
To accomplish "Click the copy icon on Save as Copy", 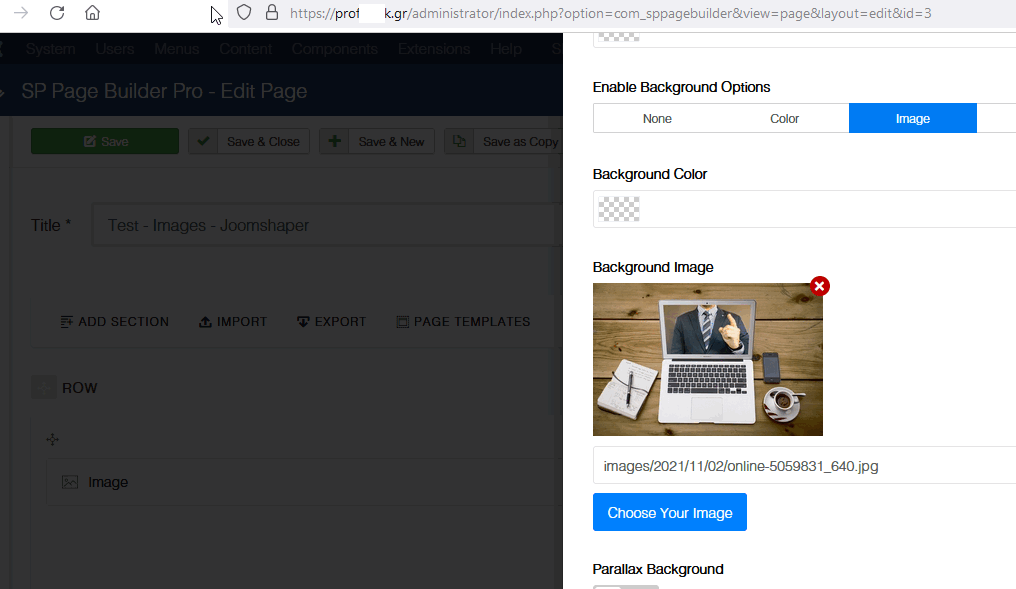I will coord(459,141).
